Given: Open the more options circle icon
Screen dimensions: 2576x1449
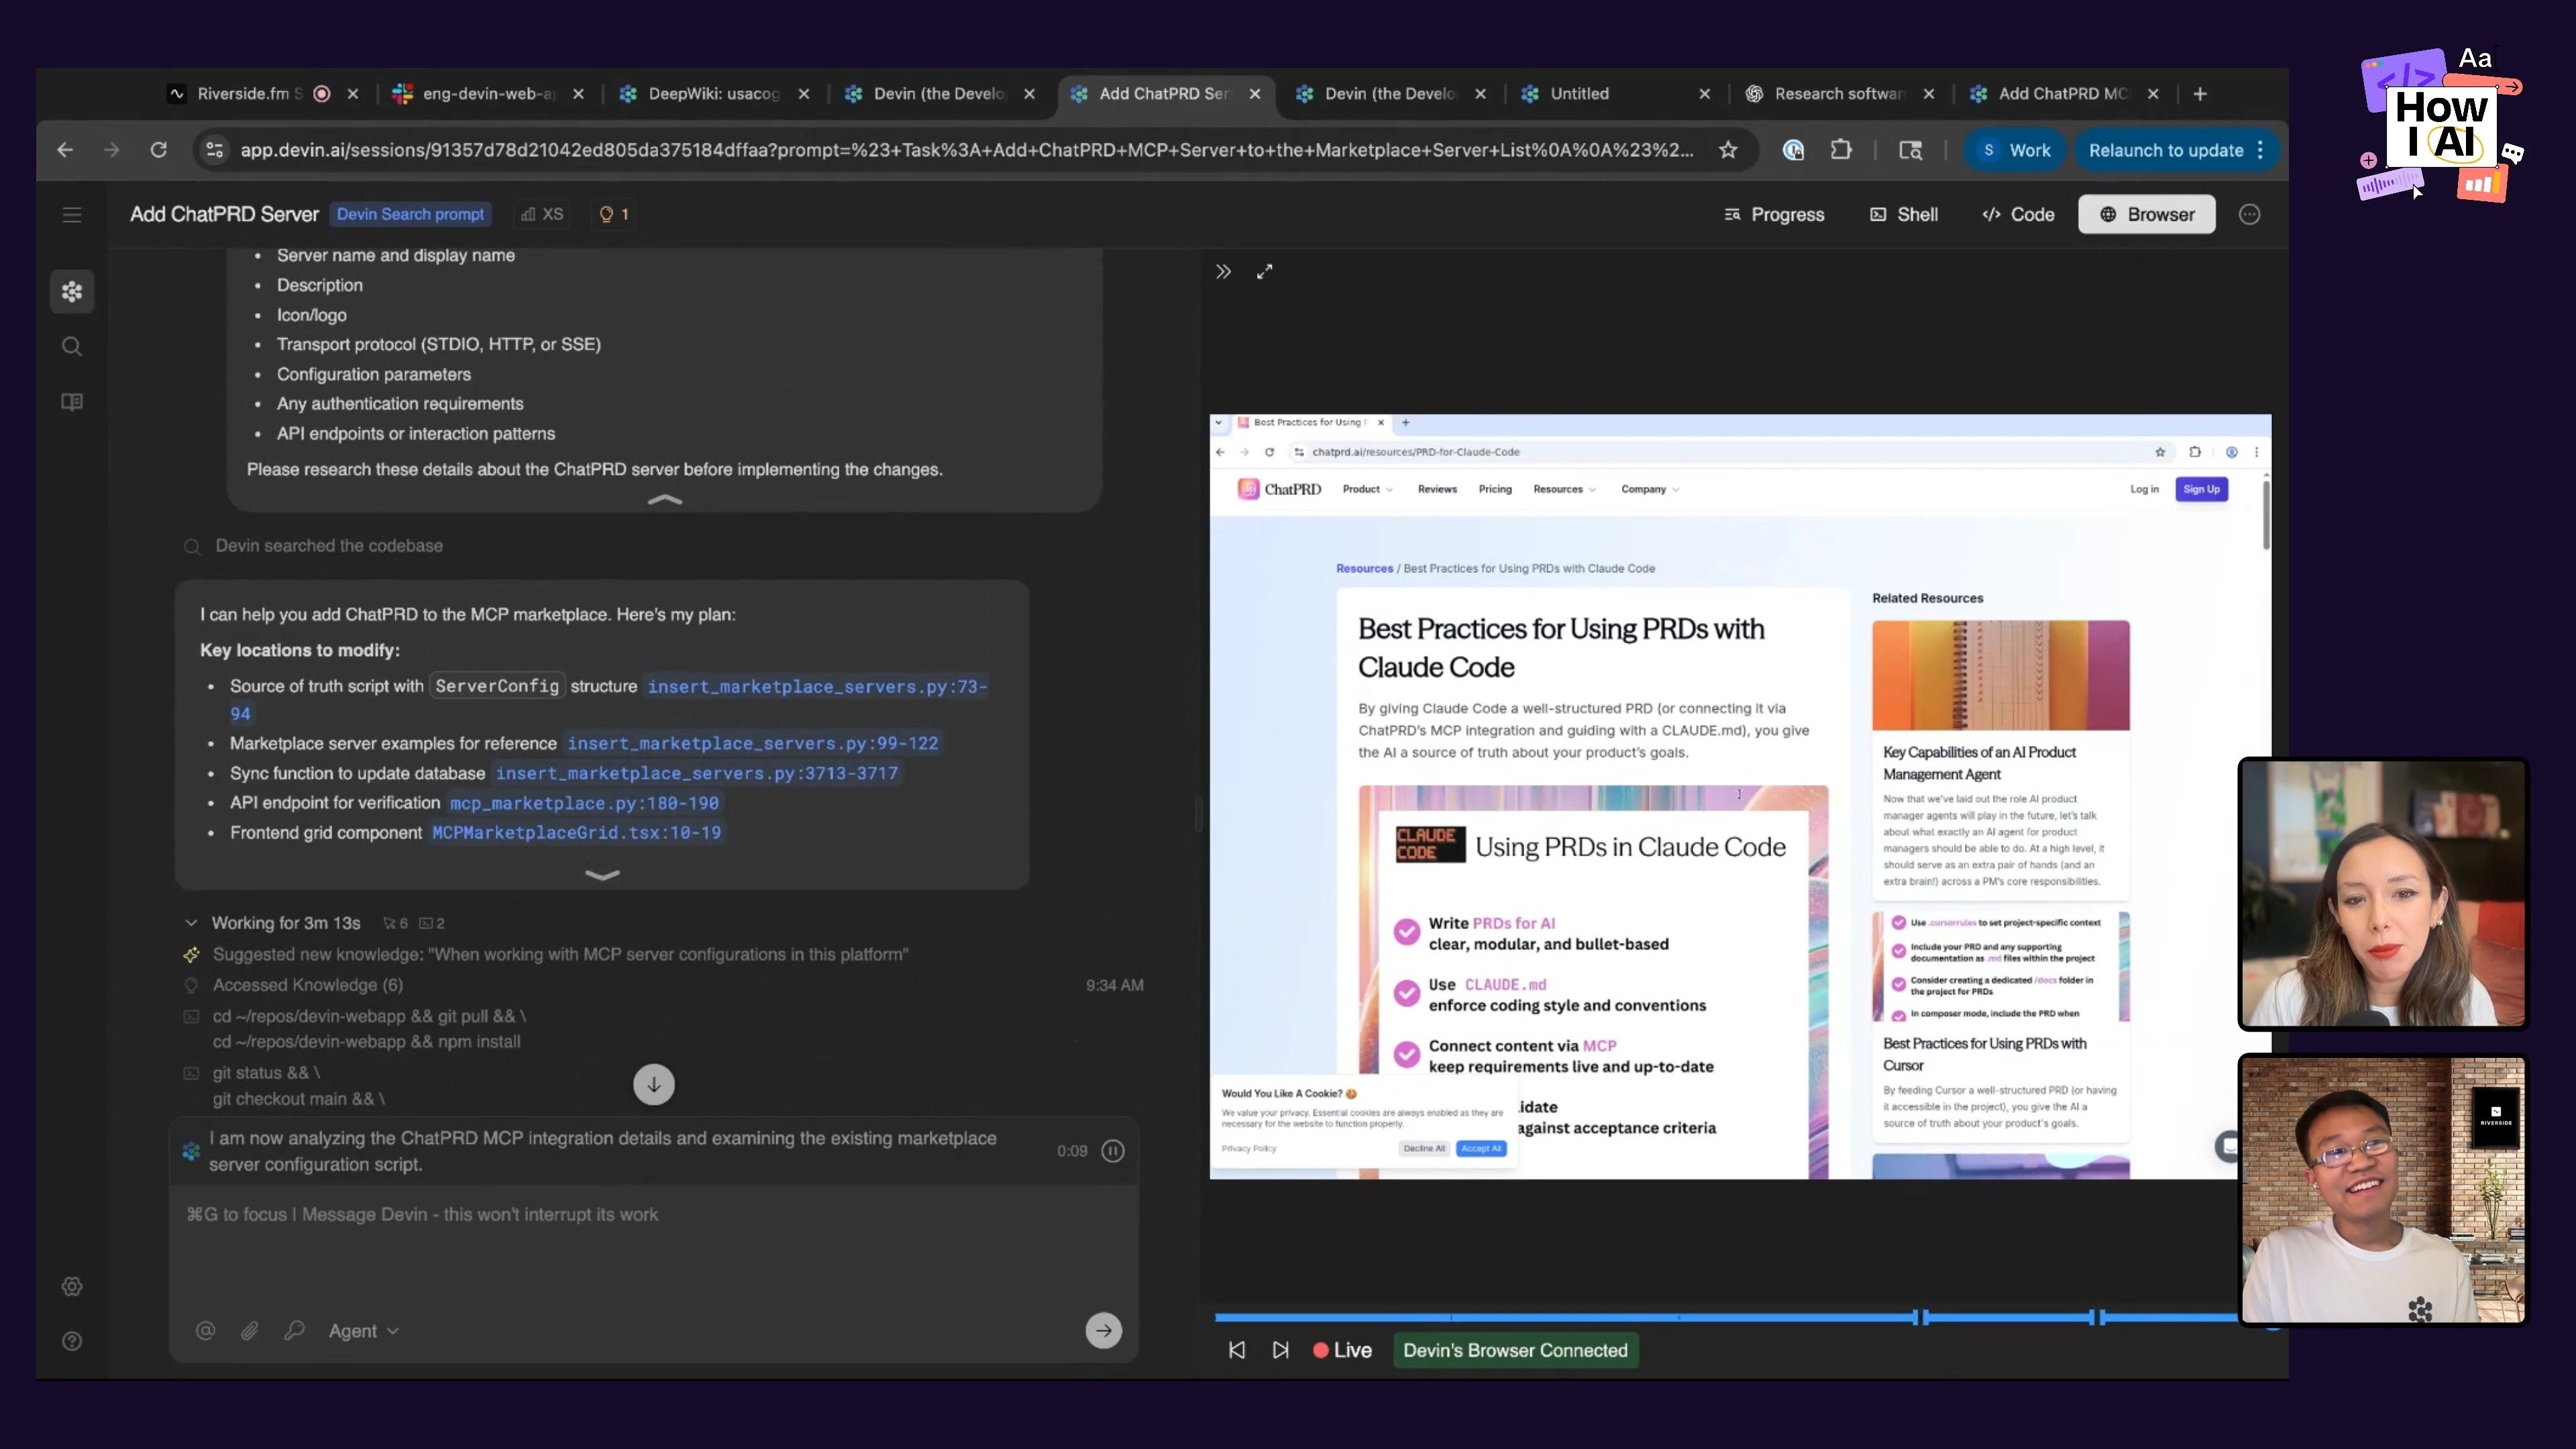Looking at the screenshot, I should 2250,215.
